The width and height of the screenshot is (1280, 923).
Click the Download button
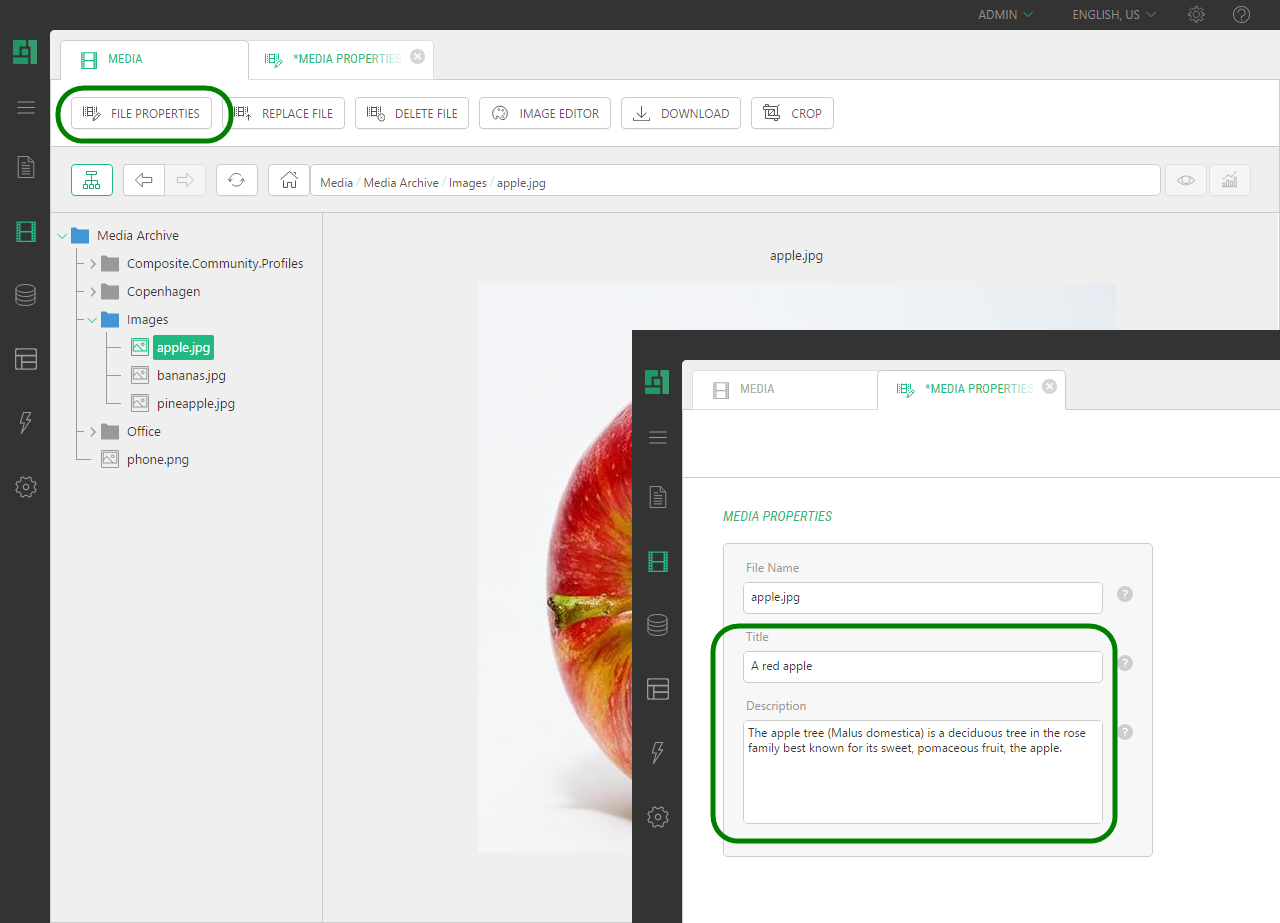tap(681, 114)
